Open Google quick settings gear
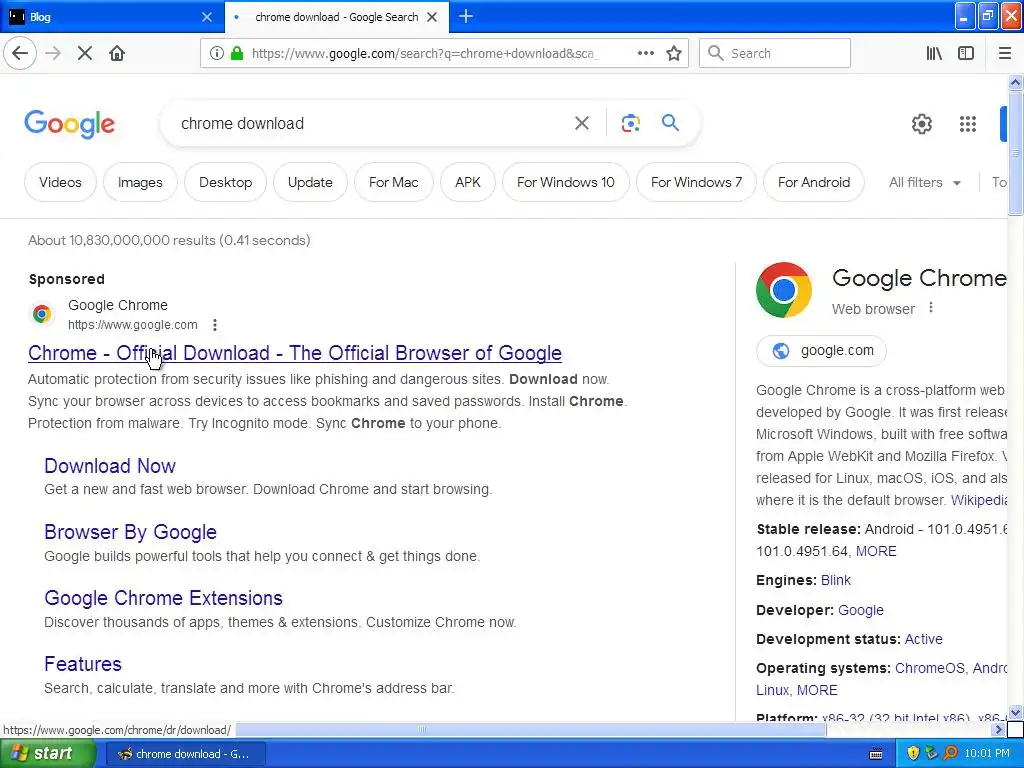The image size is (1024, 768). click(921, 123)
